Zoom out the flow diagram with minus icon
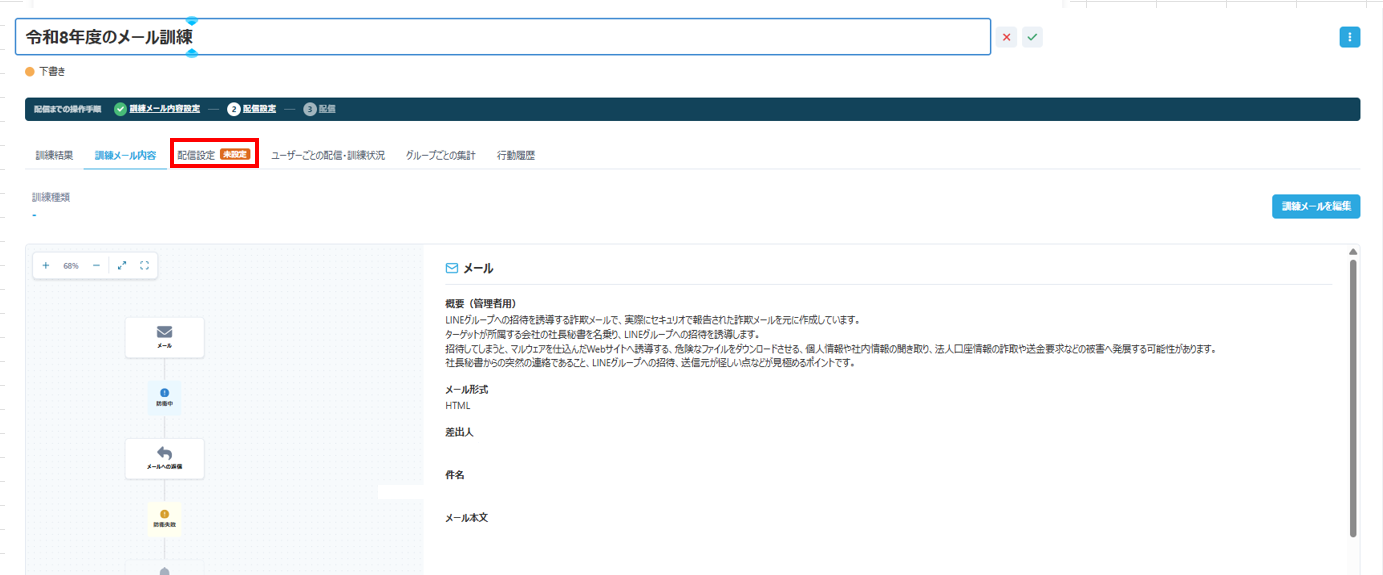Viewport: 1383px width, 575px height. (x=96, y=266)
